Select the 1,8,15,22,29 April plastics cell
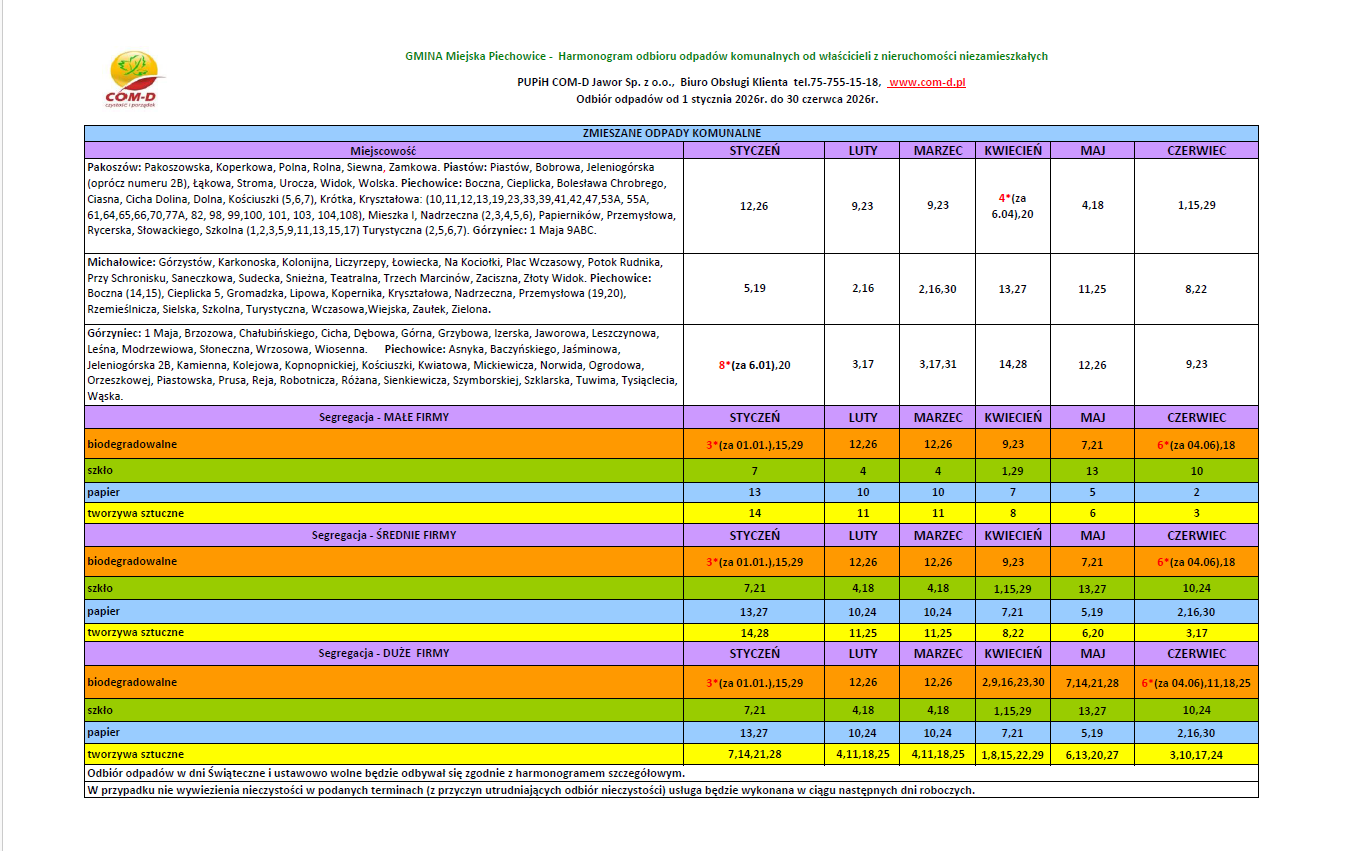This screenshot has width=1352, height=851. point(1012,754)
